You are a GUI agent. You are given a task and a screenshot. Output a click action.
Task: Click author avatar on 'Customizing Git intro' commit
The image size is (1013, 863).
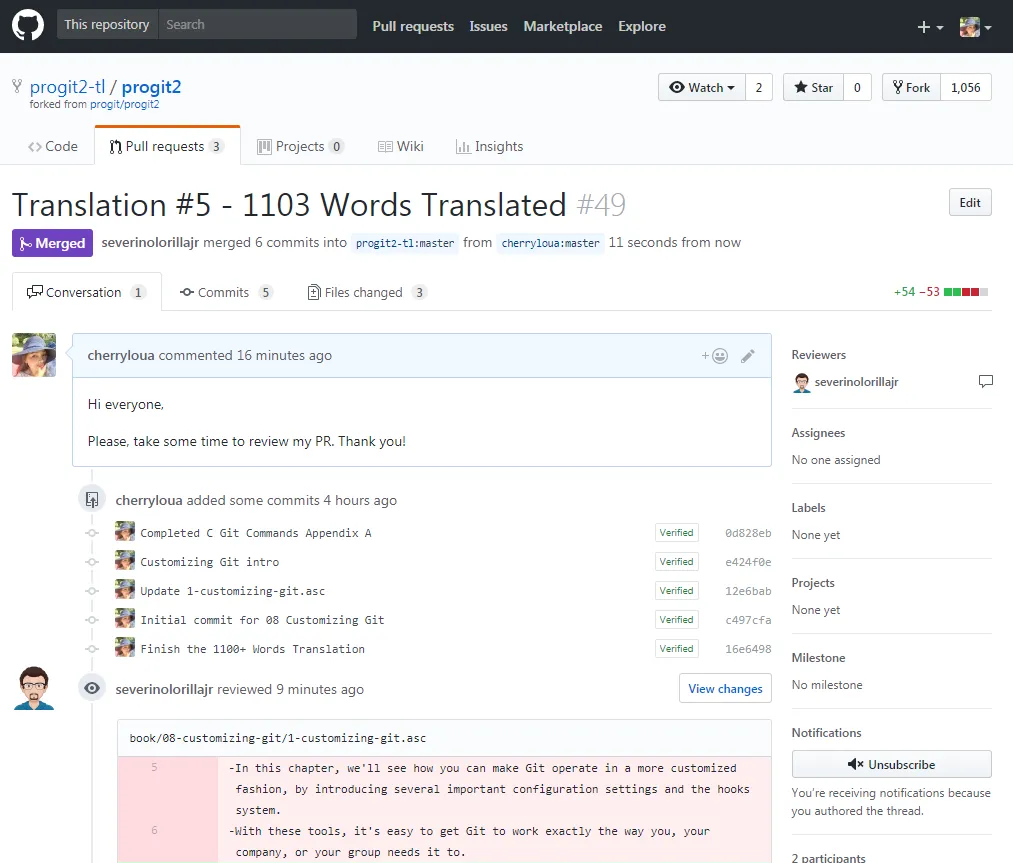(x=125, y=560)
